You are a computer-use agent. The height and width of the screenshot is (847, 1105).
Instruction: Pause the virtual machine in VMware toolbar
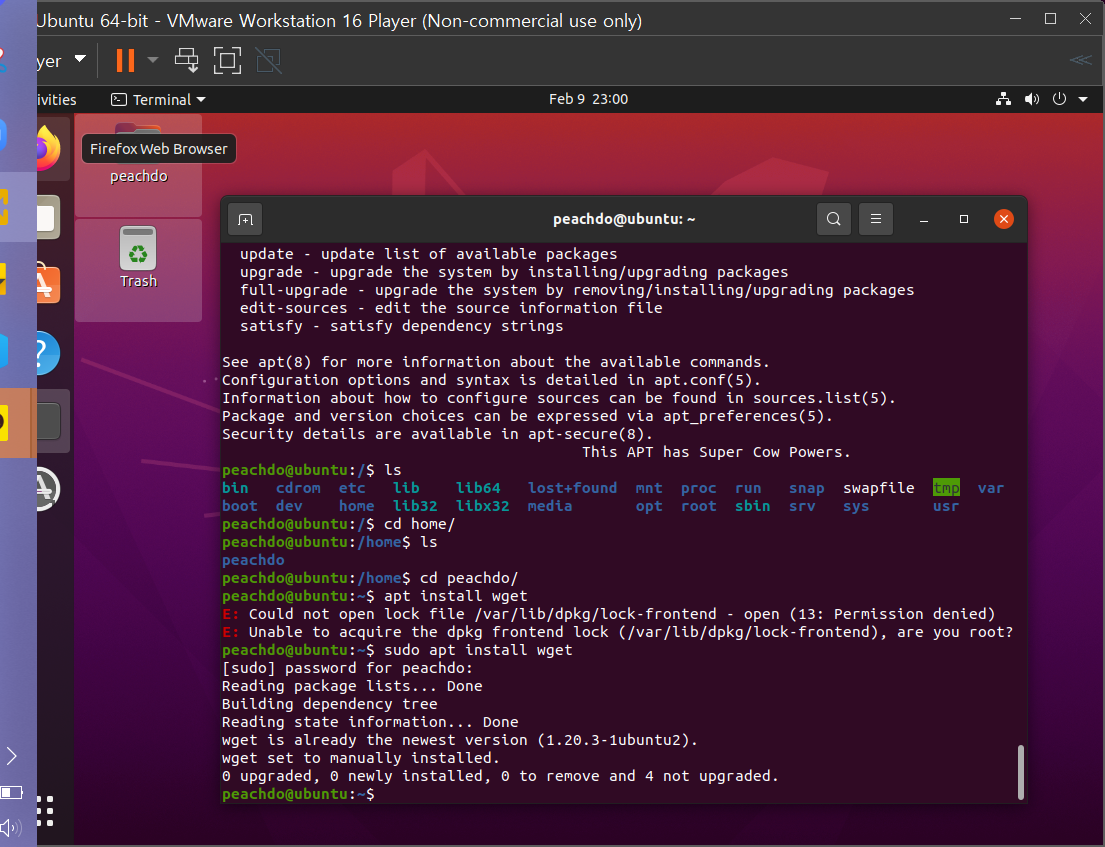click(125, 61)
